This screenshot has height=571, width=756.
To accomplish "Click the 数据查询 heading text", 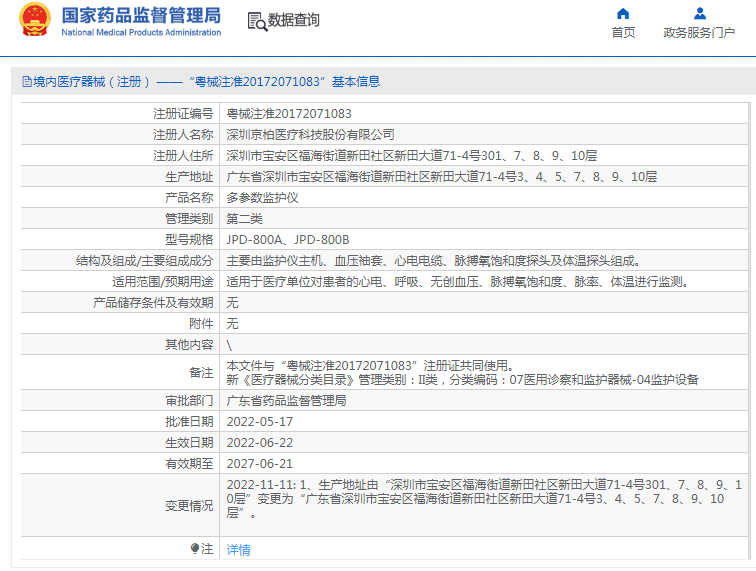I will (294, 20).
